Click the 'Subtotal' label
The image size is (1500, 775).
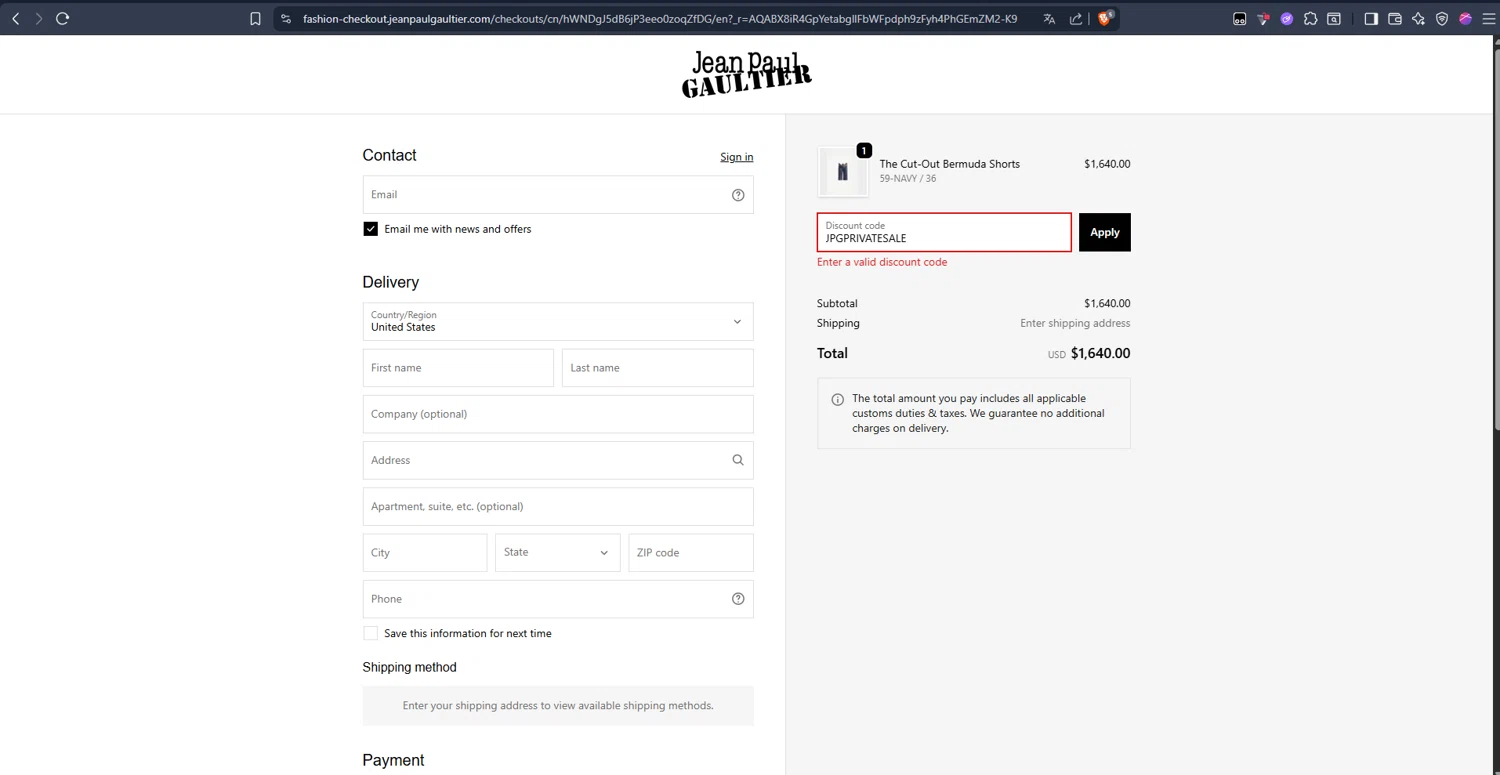pyautogui.click(x=837, y=303)
